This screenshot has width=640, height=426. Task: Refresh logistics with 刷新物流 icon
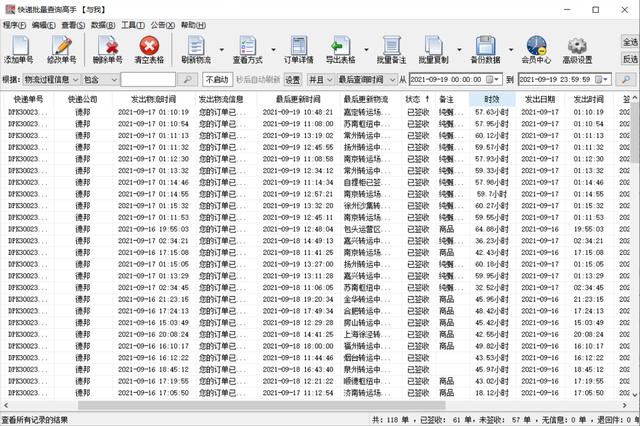point(196,49)
